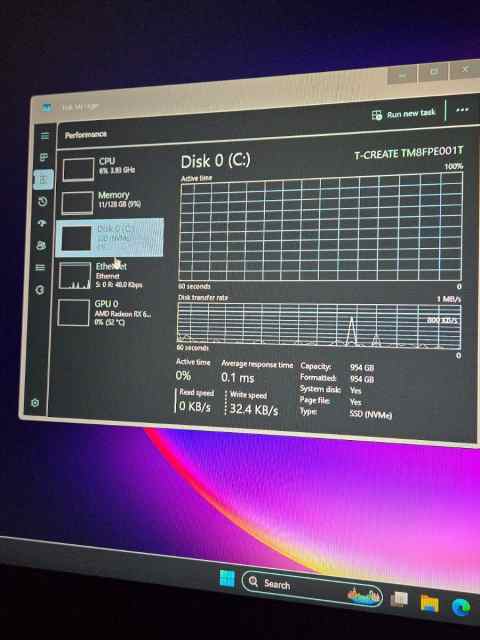The height and width of the screenshot is (640, 480).
Task: Open the Windows Start menu
Action: click(227, 578)
